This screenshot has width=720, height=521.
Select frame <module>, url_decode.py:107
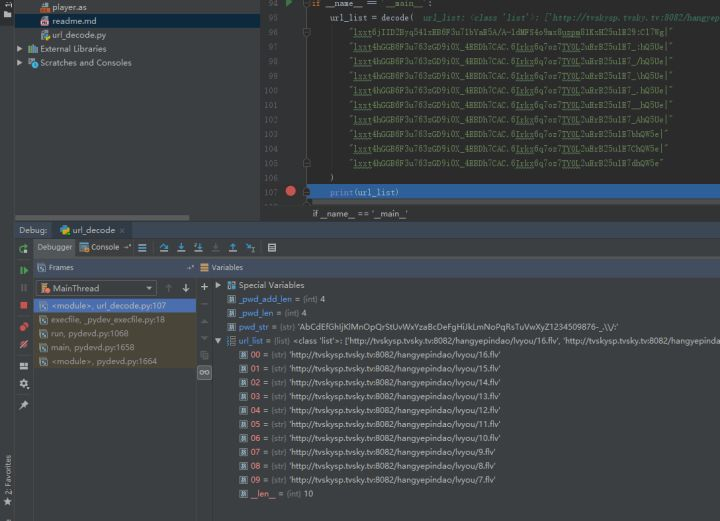point(115,306)
